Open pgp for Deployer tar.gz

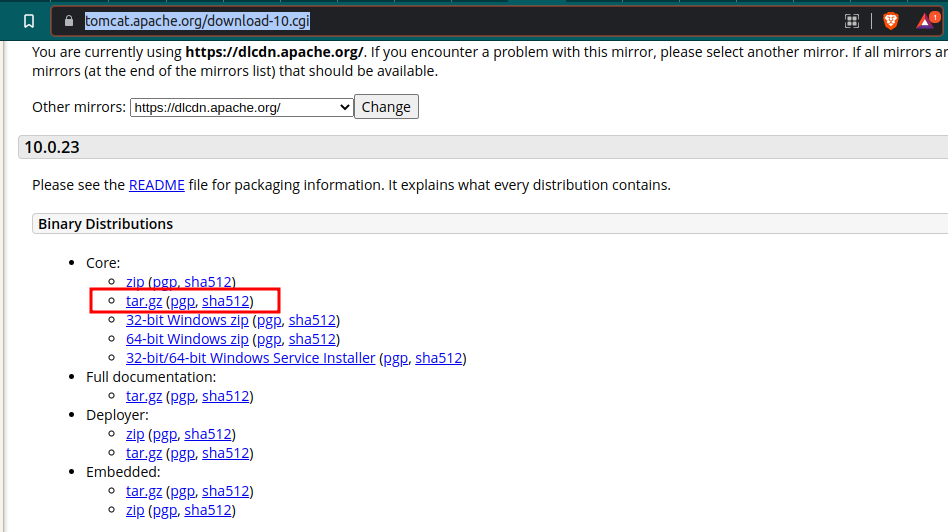coord(183,453)
